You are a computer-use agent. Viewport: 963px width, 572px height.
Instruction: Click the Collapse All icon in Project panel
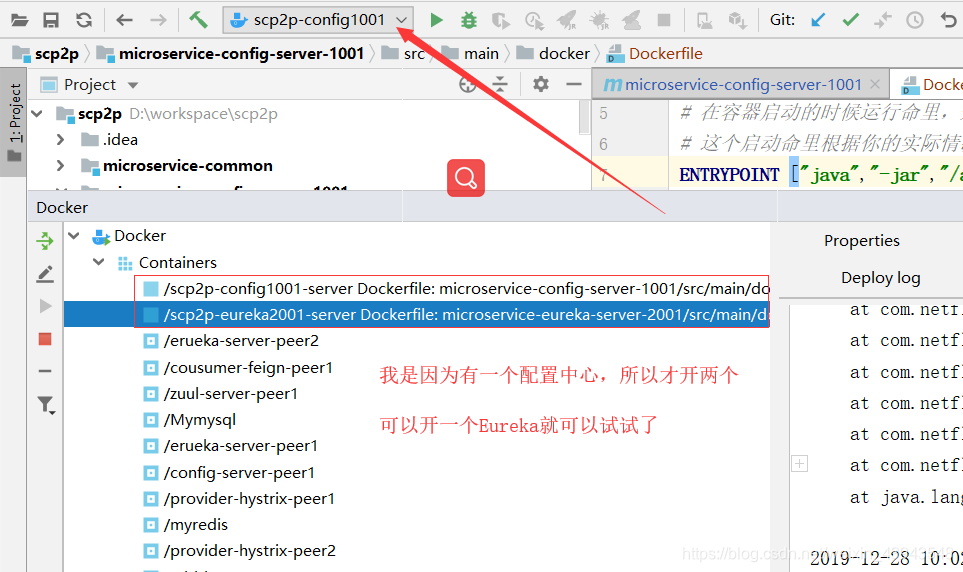pos(501,85)
